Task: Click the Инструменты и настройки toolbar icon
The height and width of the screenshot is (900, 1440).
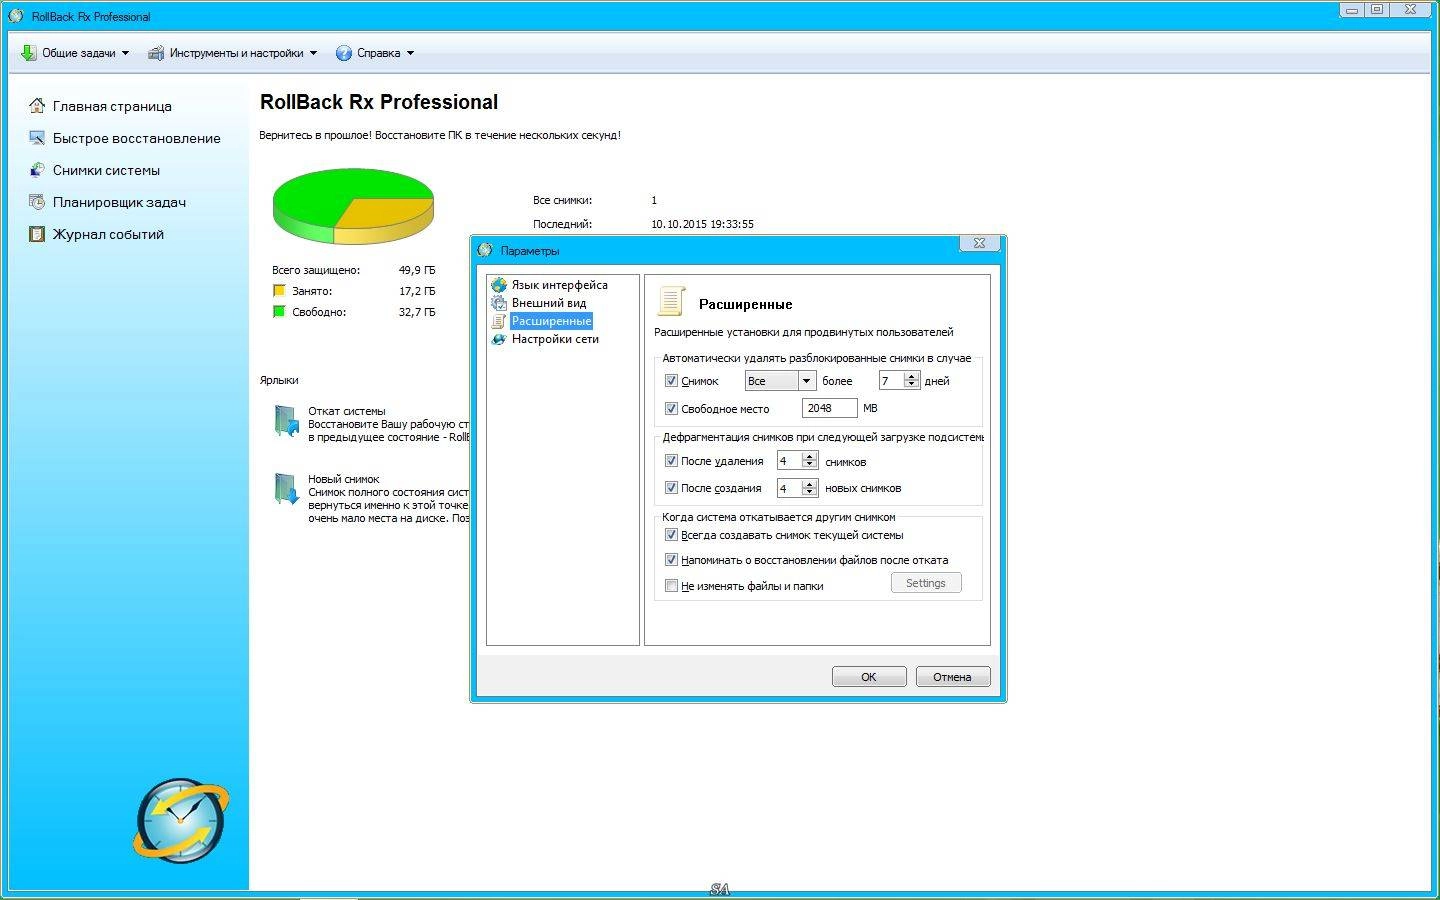Action: tap(156, 53)
